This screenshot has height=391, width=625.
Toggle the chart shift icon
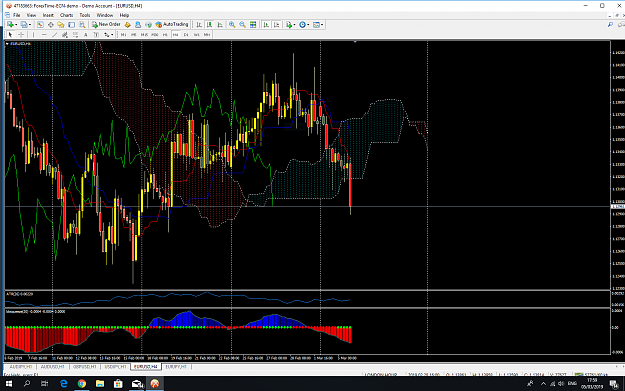pos(276,25)
